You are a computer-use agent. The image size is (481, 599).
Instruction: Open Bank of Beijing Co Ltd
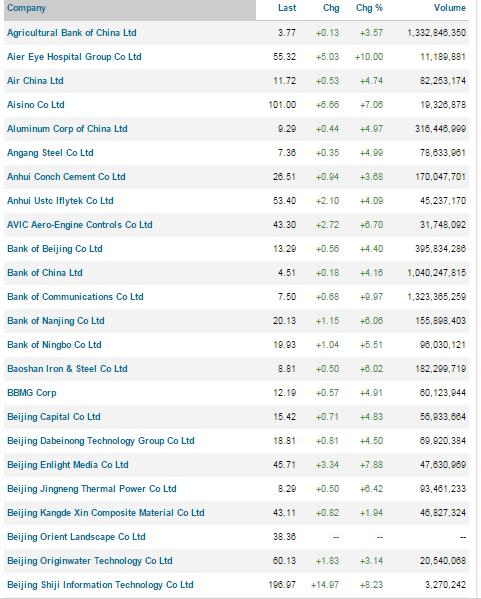pyautogui.click(x=55, y=249)
